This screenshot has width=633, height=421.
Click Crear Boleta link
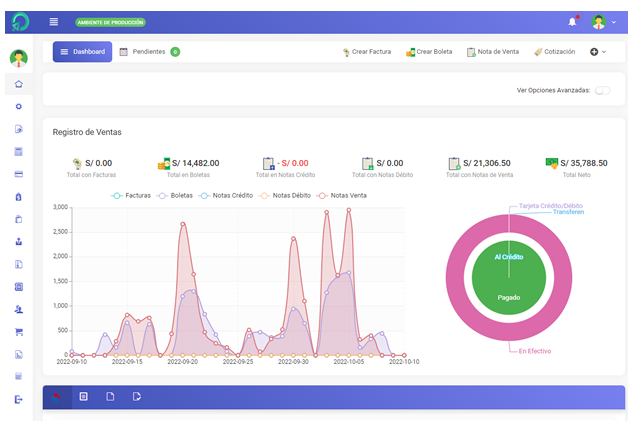click(x=429, y=51)
